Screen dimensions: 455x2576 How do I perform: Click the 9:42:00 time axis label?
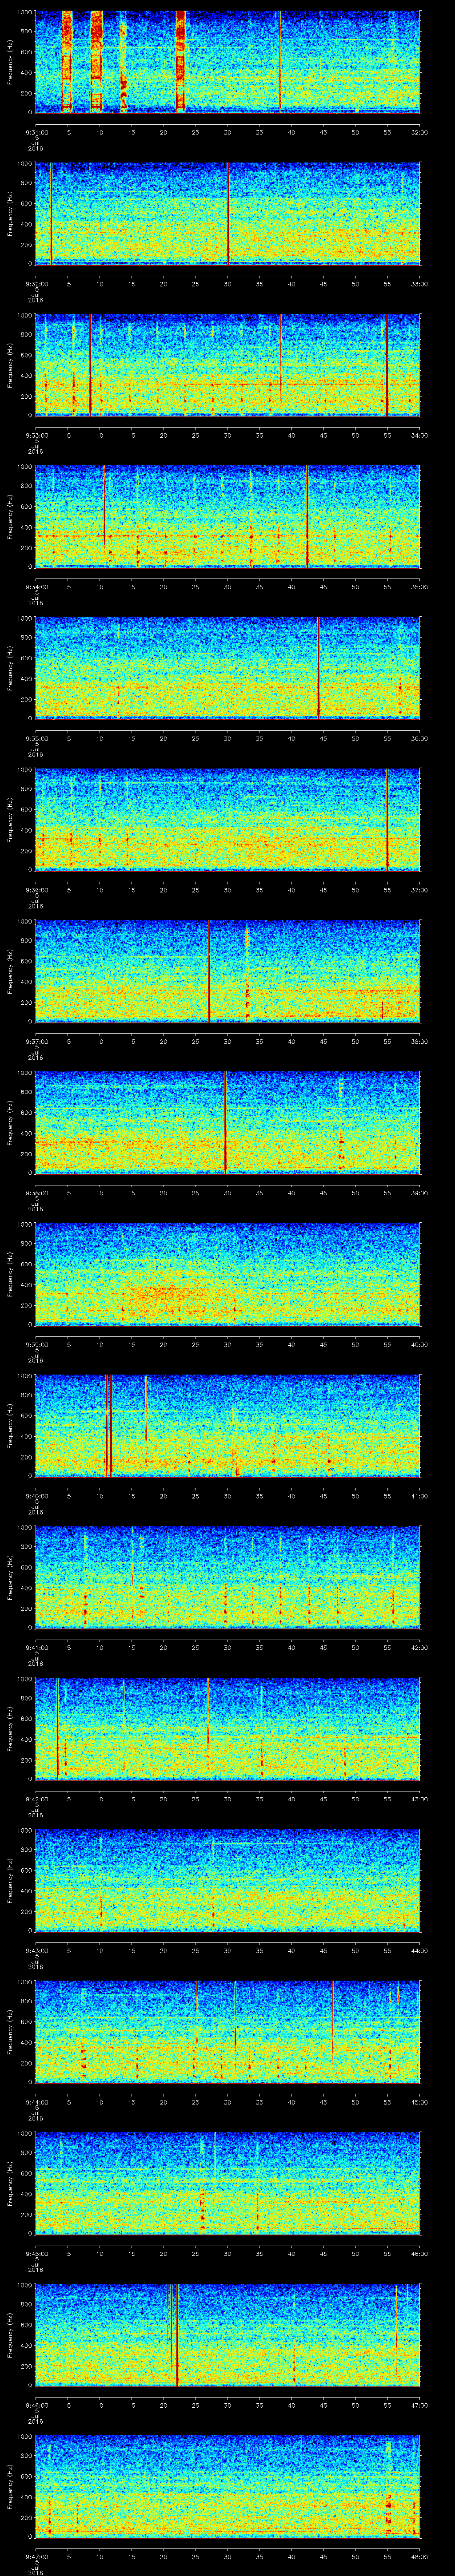[36, 1798]
